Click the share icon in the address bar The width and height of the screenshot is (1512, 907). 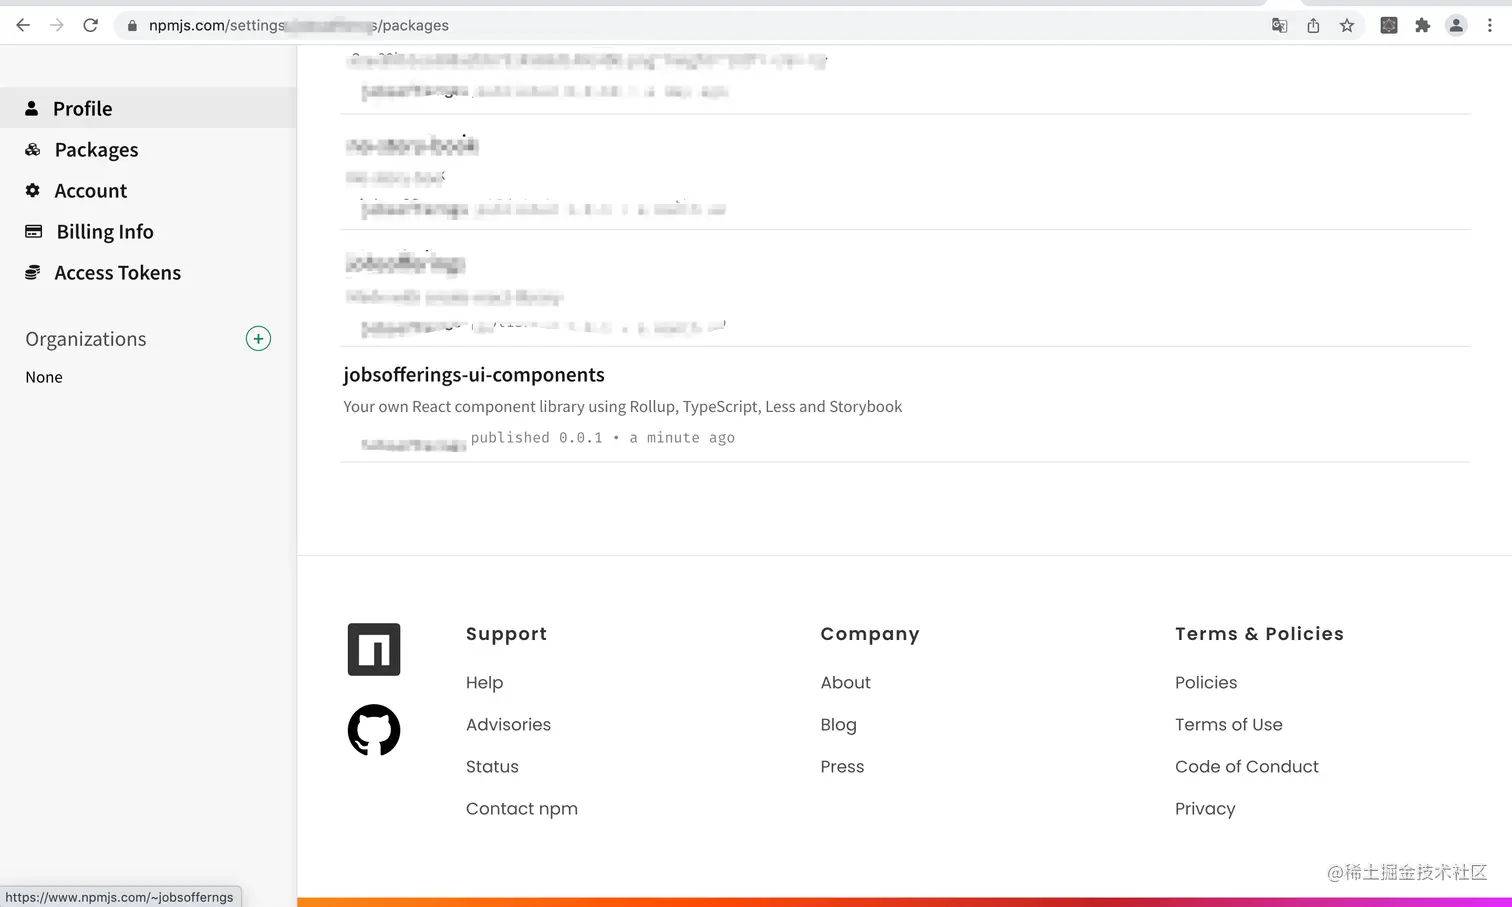(x=1313, y=25)
